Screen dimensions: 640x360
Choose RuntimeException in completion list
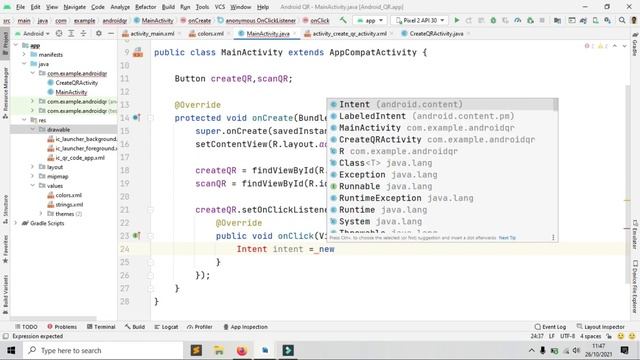click(x=441, y=198)
